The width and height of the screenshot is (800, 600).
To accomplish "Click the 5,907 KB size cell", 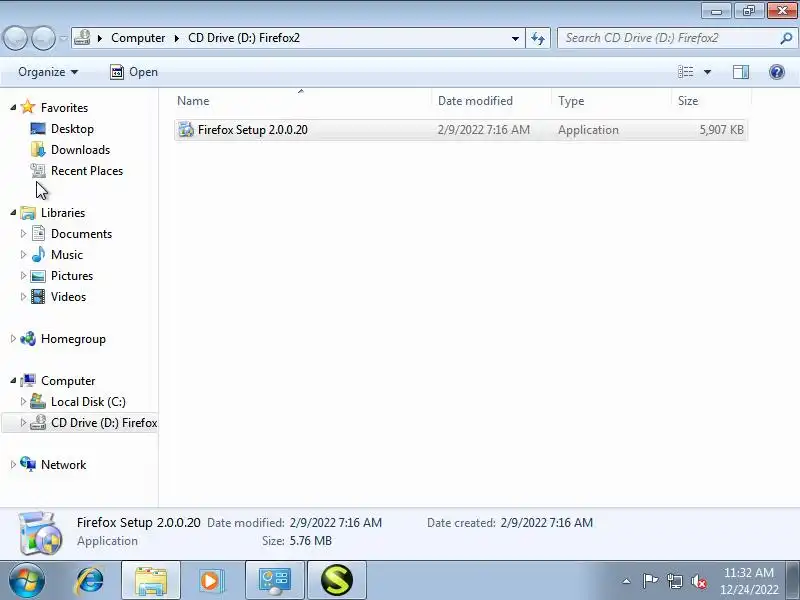I will pyautogui.click(x=721, y=130).
